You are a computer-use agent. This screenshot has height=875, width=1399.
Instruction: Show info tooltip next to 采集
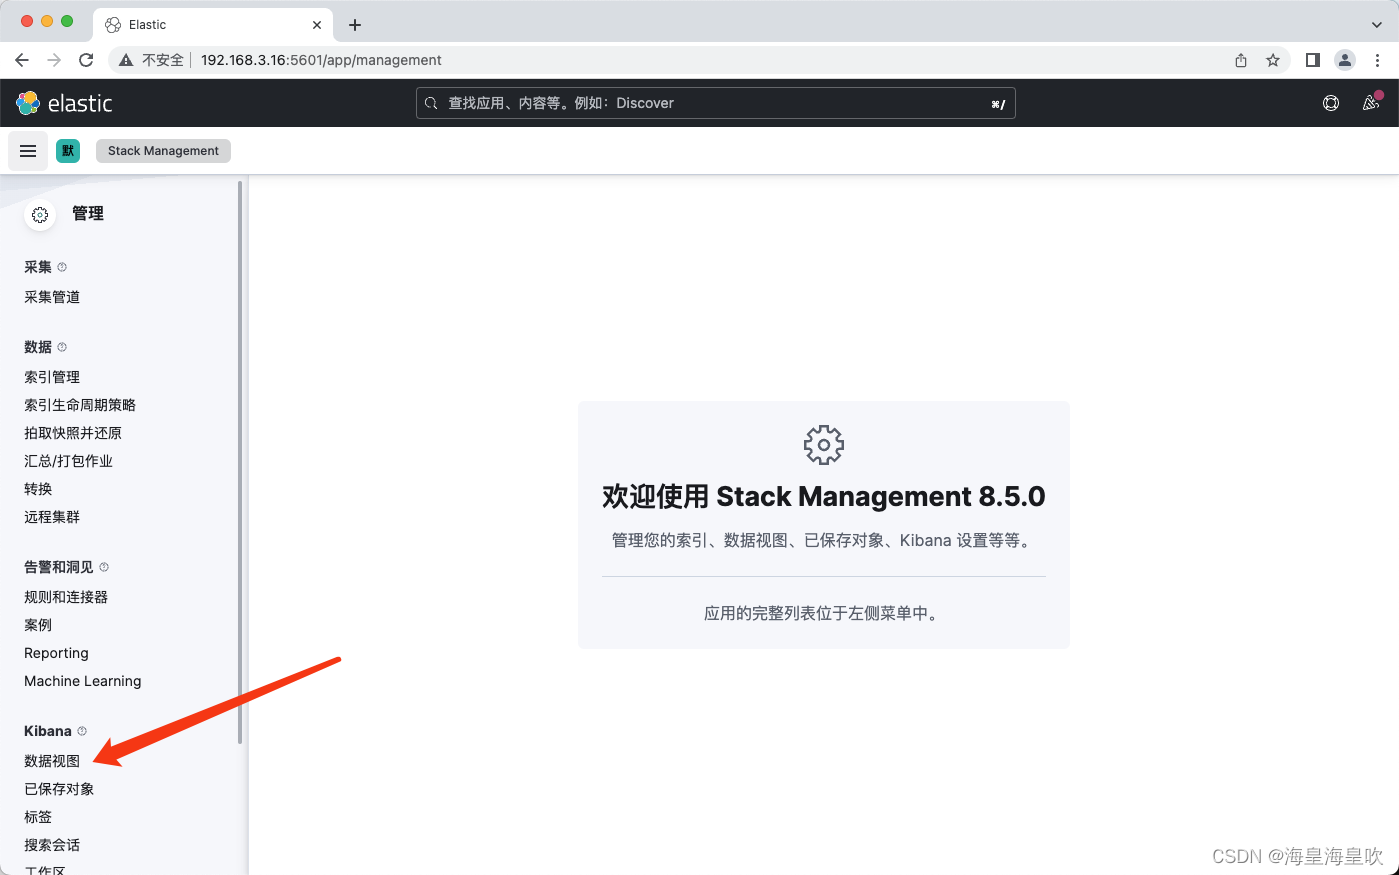click(x=62, y=267)
